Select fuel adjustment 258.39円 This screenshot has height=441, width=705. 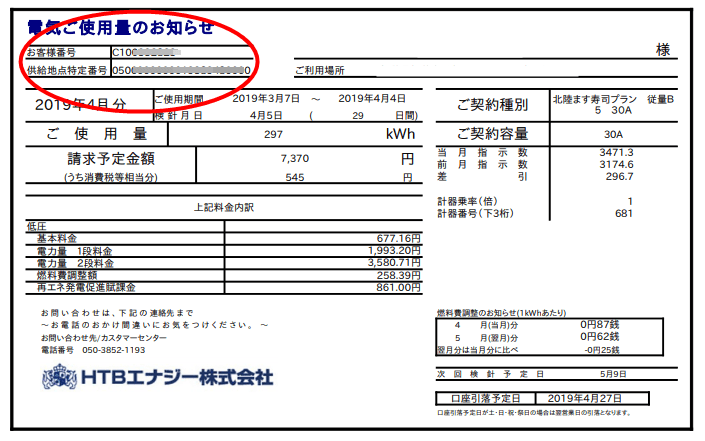click(x=398, y=275)
